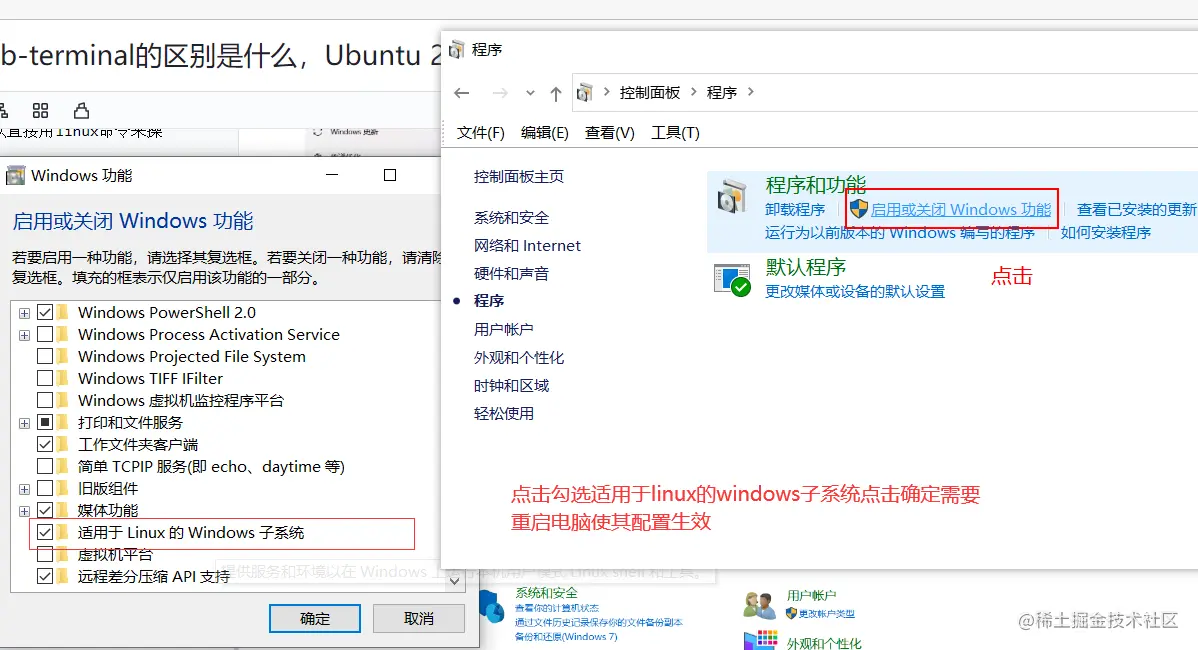This screenshot has width=1198, height=650.
Task: Enable 简单 TCPIP 服务 checkbox
Action: [45, 467]
